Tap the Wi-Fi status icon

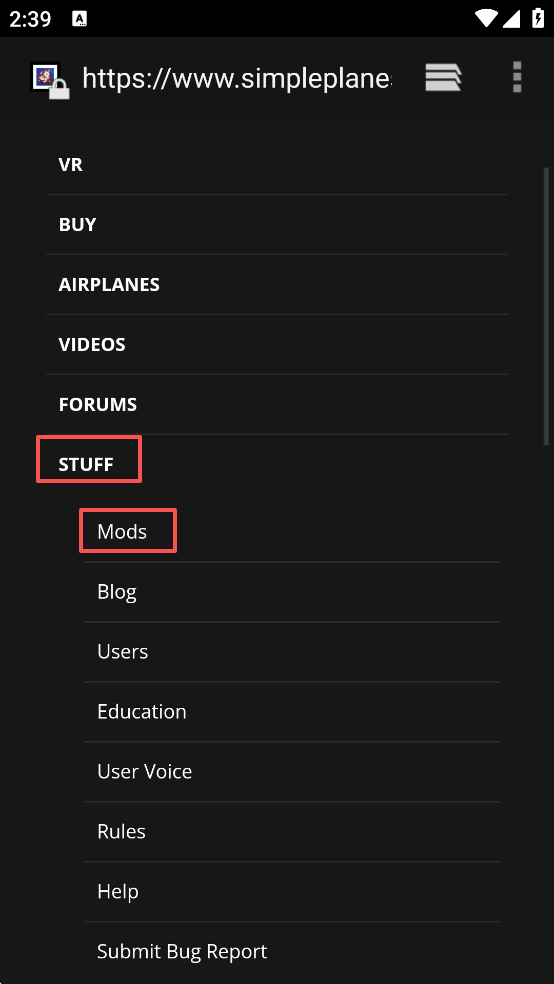486,19
